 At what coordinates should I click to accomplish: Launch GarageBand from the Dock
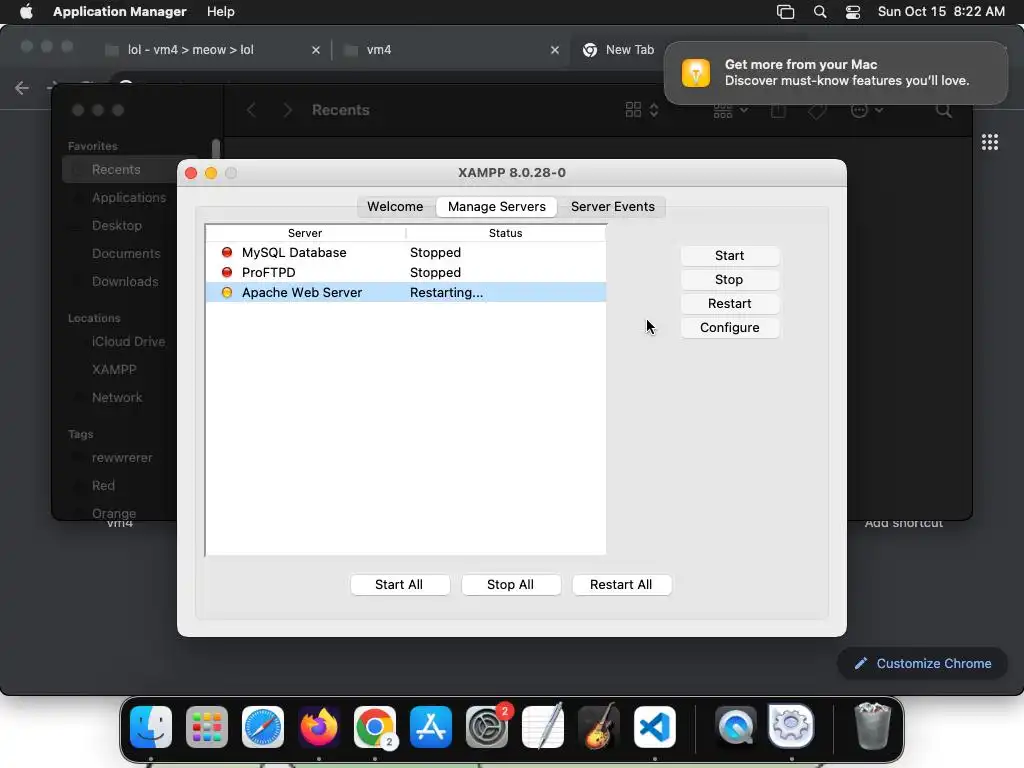pos(599,726)
